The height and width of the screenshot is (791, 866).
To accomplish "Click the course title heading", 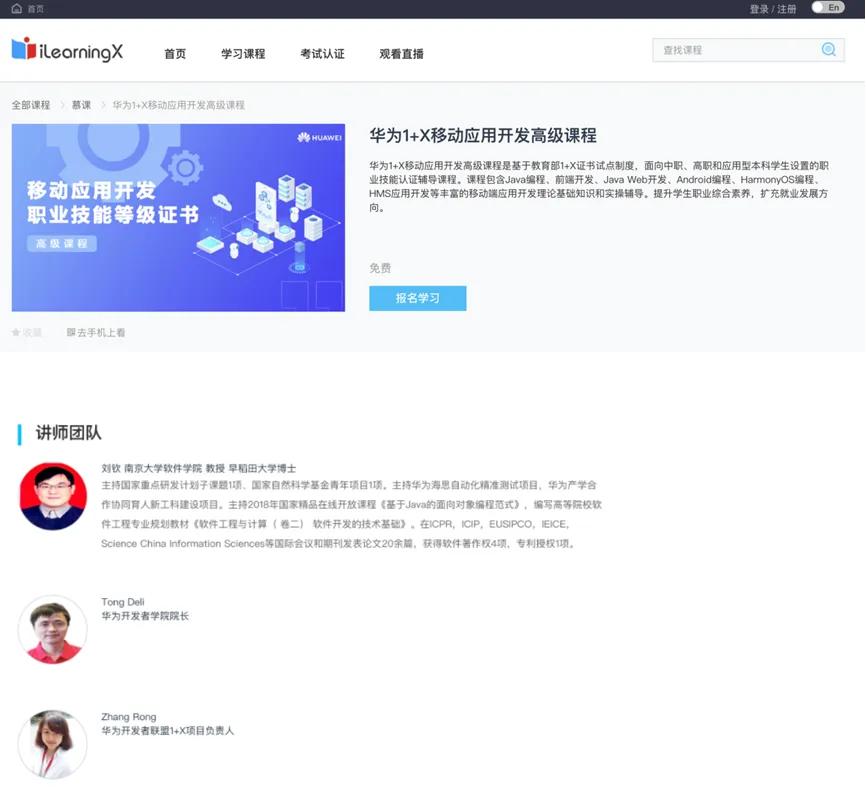I will [x=483, y=135].
